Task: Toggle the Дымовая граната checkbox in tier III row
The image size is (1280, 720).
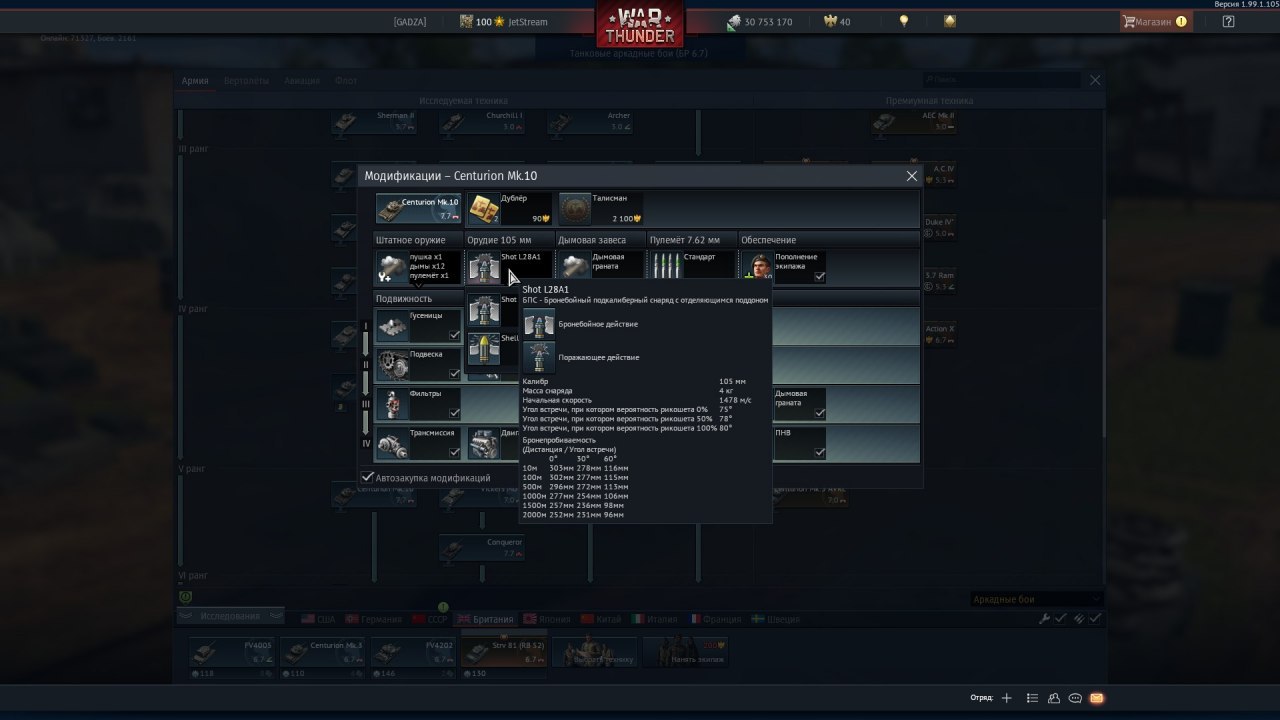Action: (819, 413)
